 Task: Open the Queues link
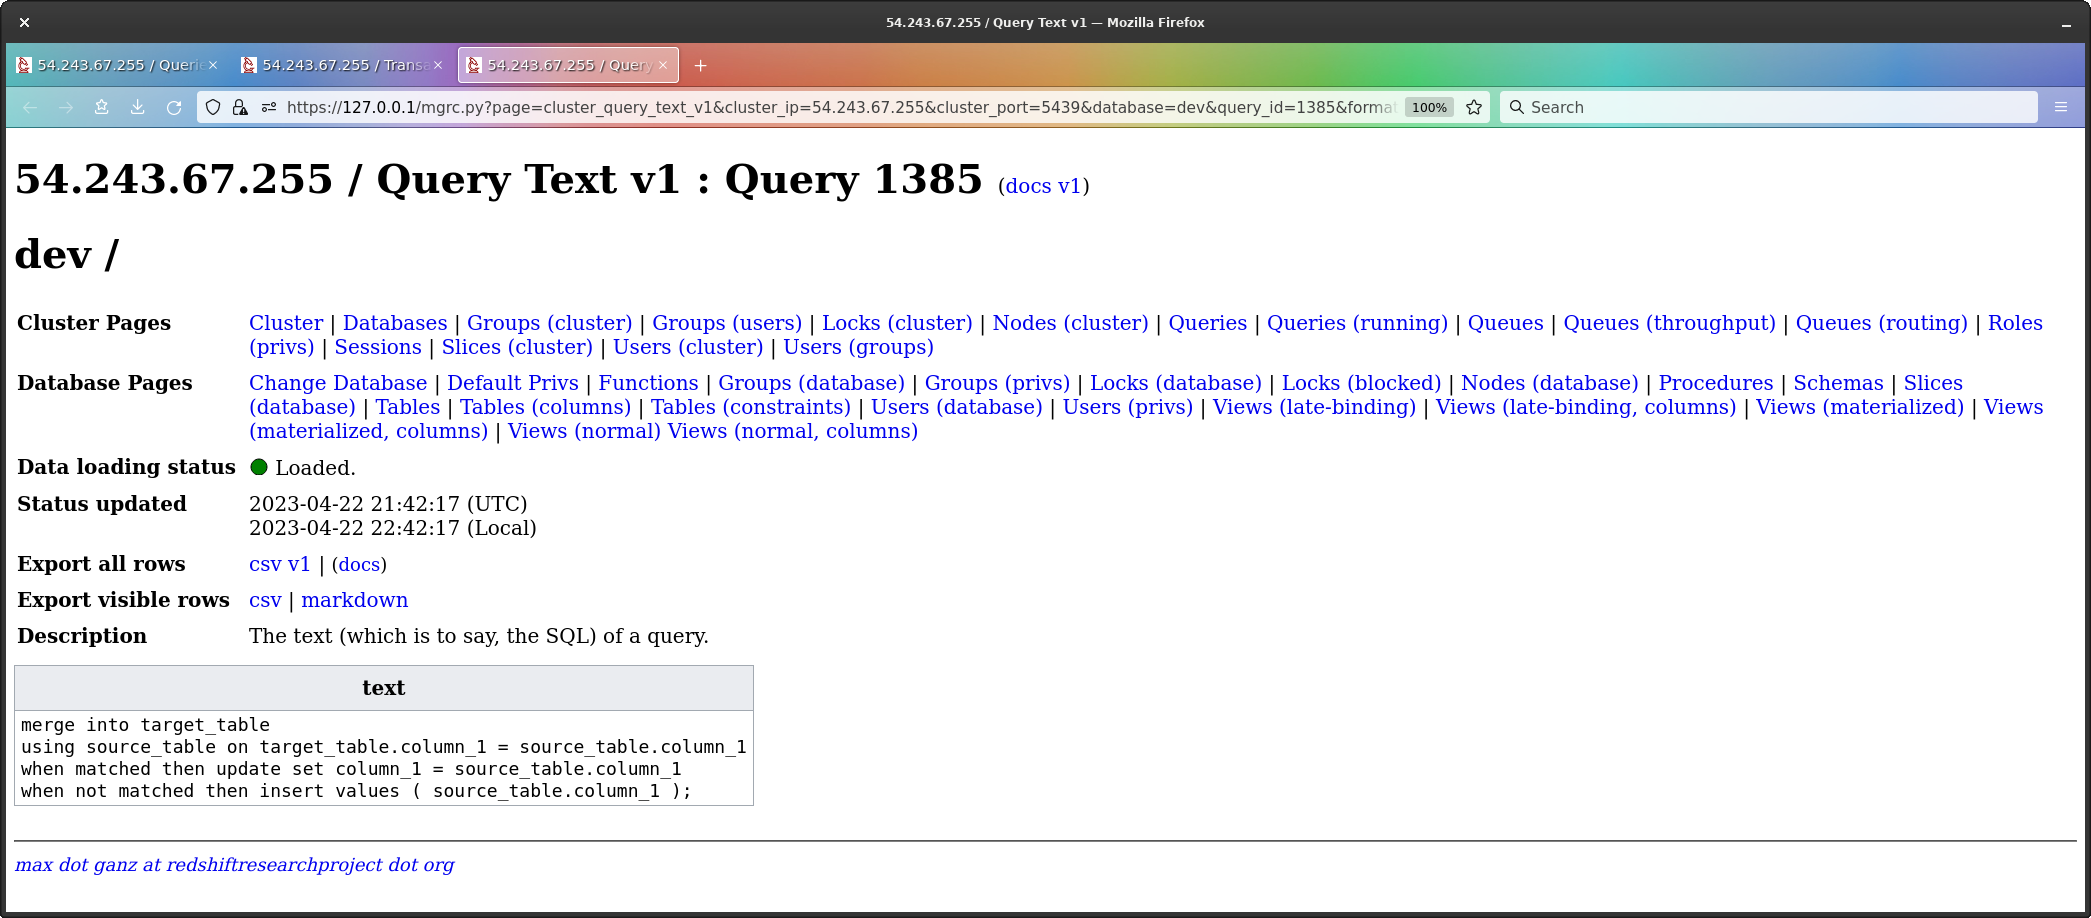click(1506, 323)
